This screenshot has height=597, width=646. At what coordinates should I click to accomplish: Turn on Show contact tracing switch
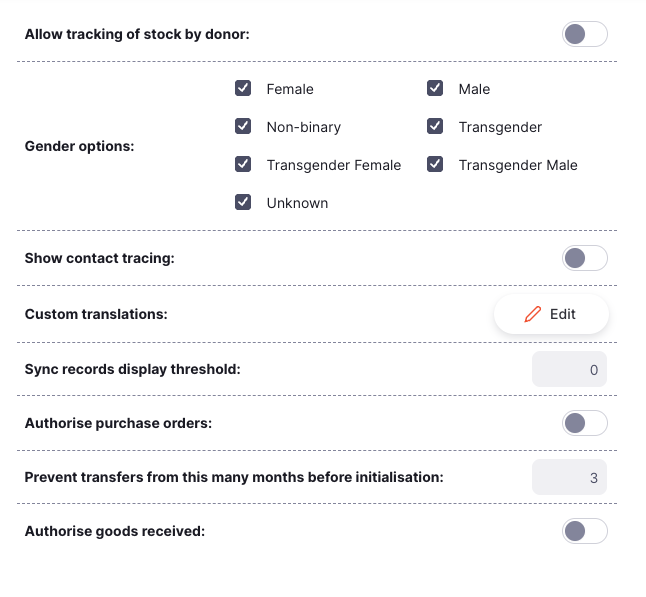(x=584, y=259)
